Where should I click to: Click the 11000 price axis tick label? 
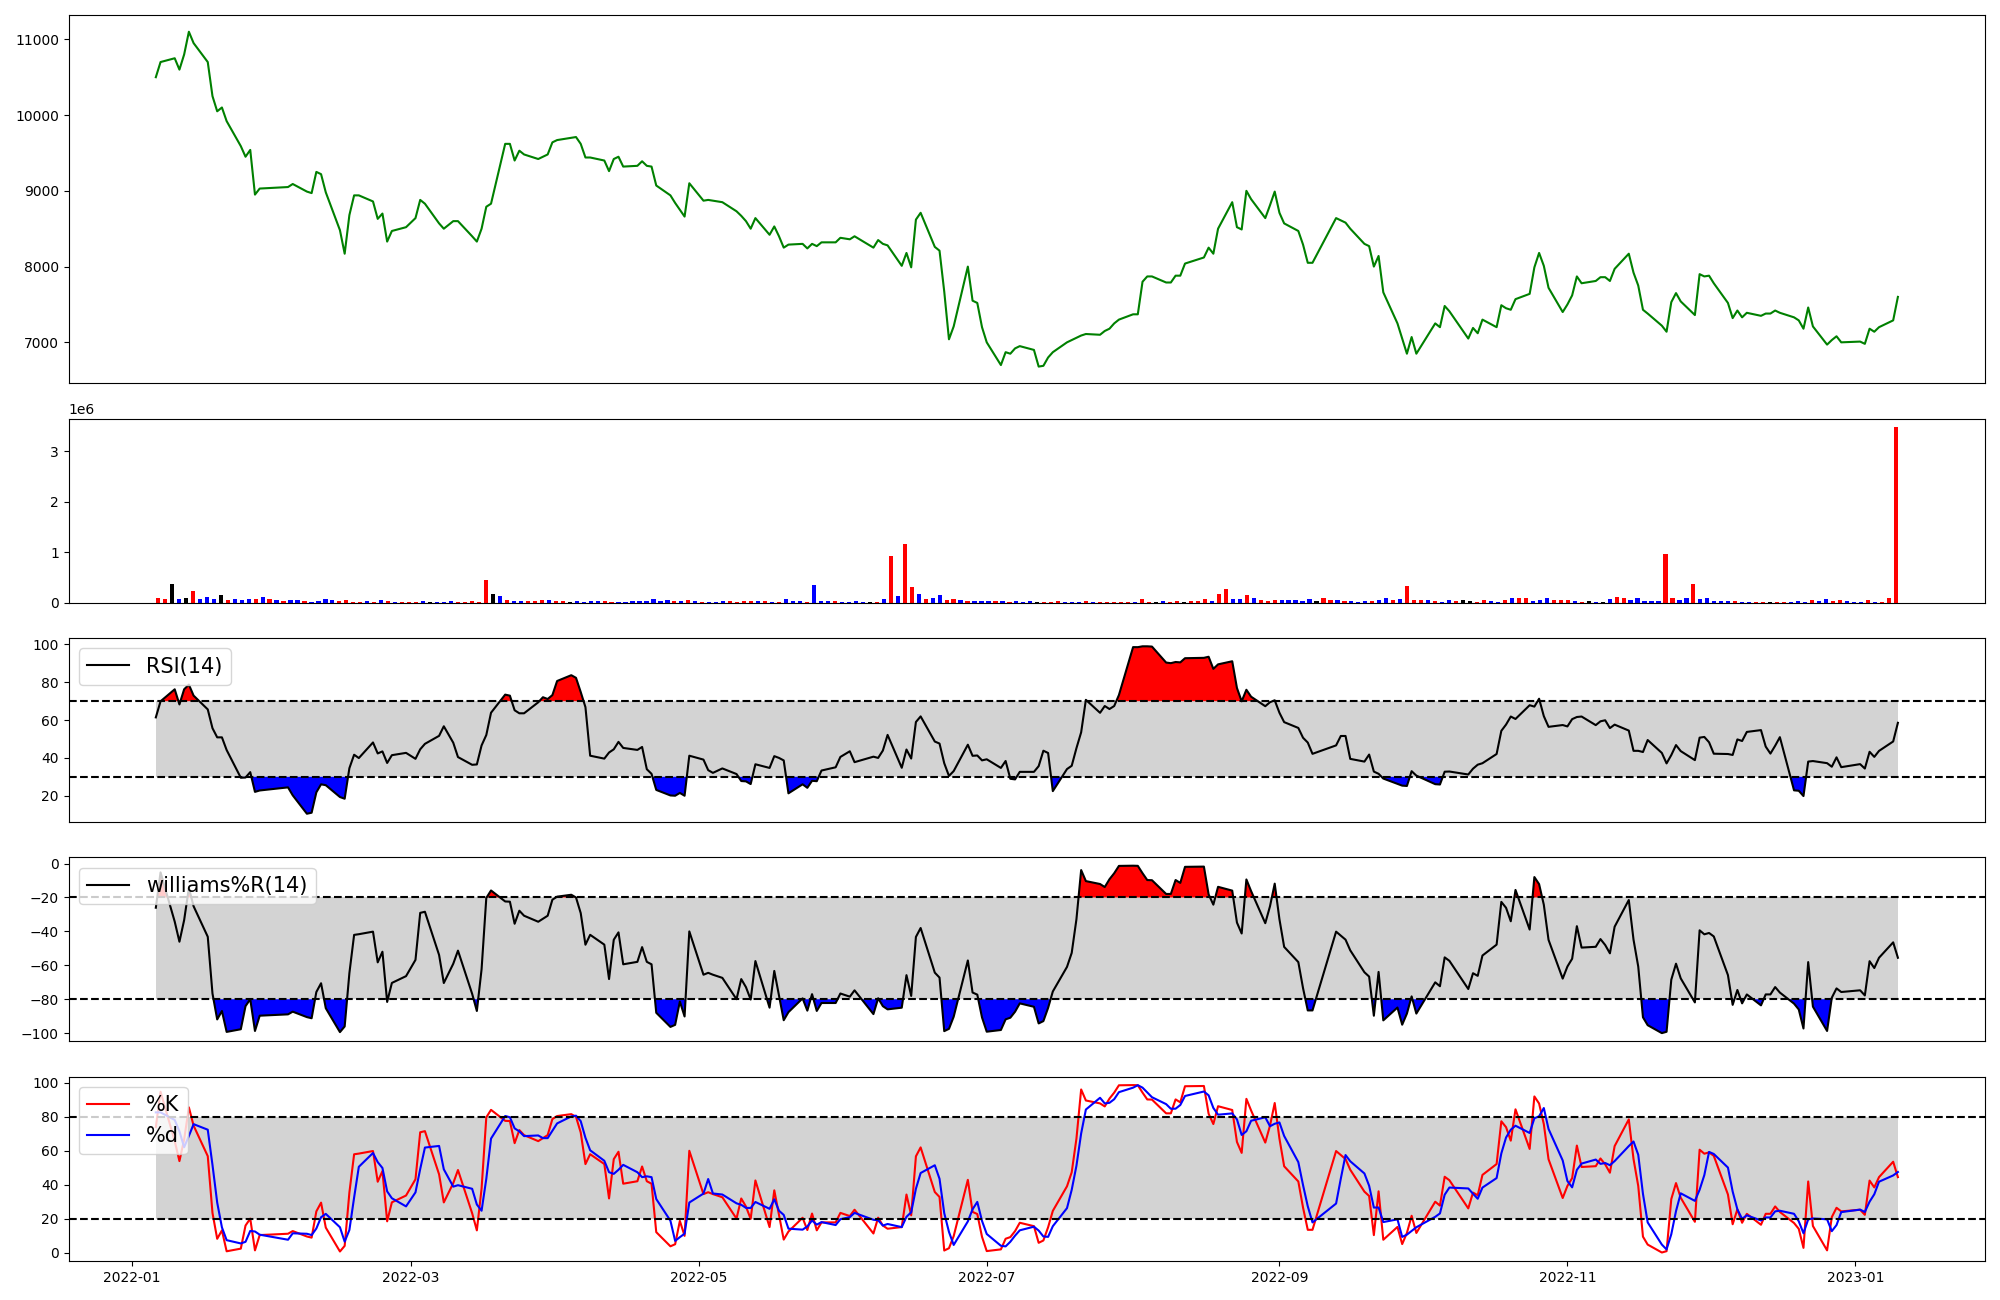click(x=37, y=40)
